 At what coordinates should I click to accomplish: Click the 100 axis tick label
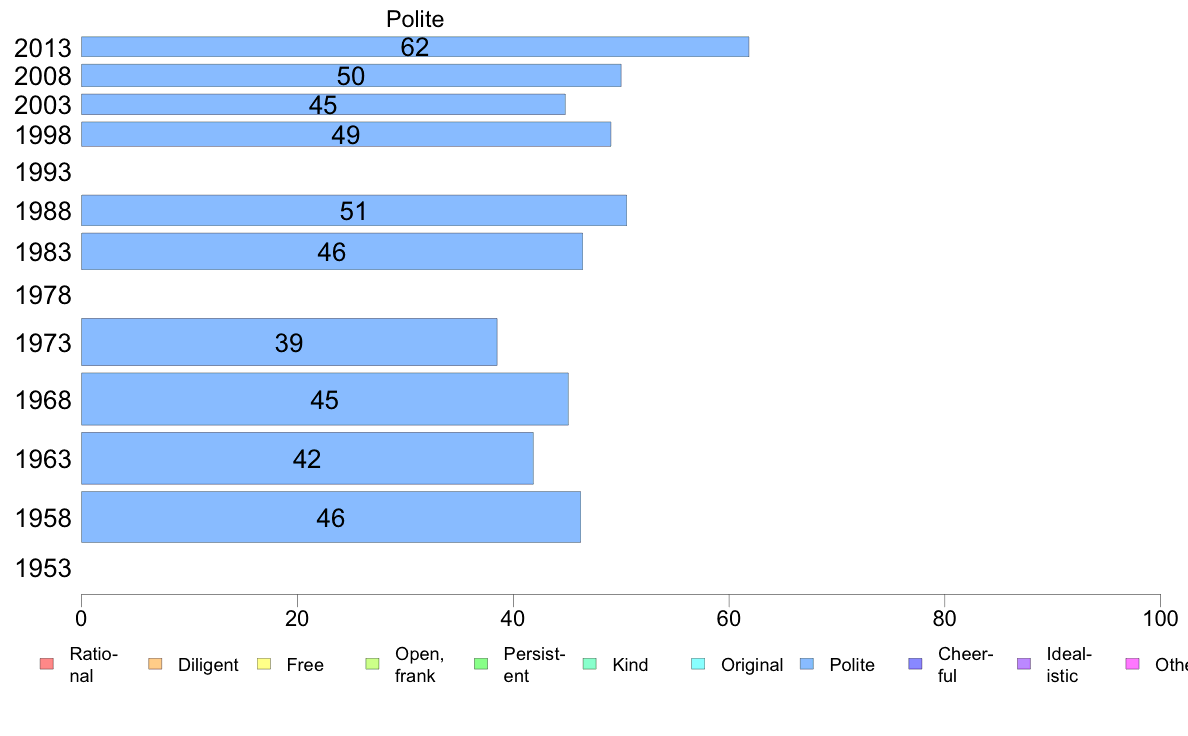click(x=1160, y=619)
